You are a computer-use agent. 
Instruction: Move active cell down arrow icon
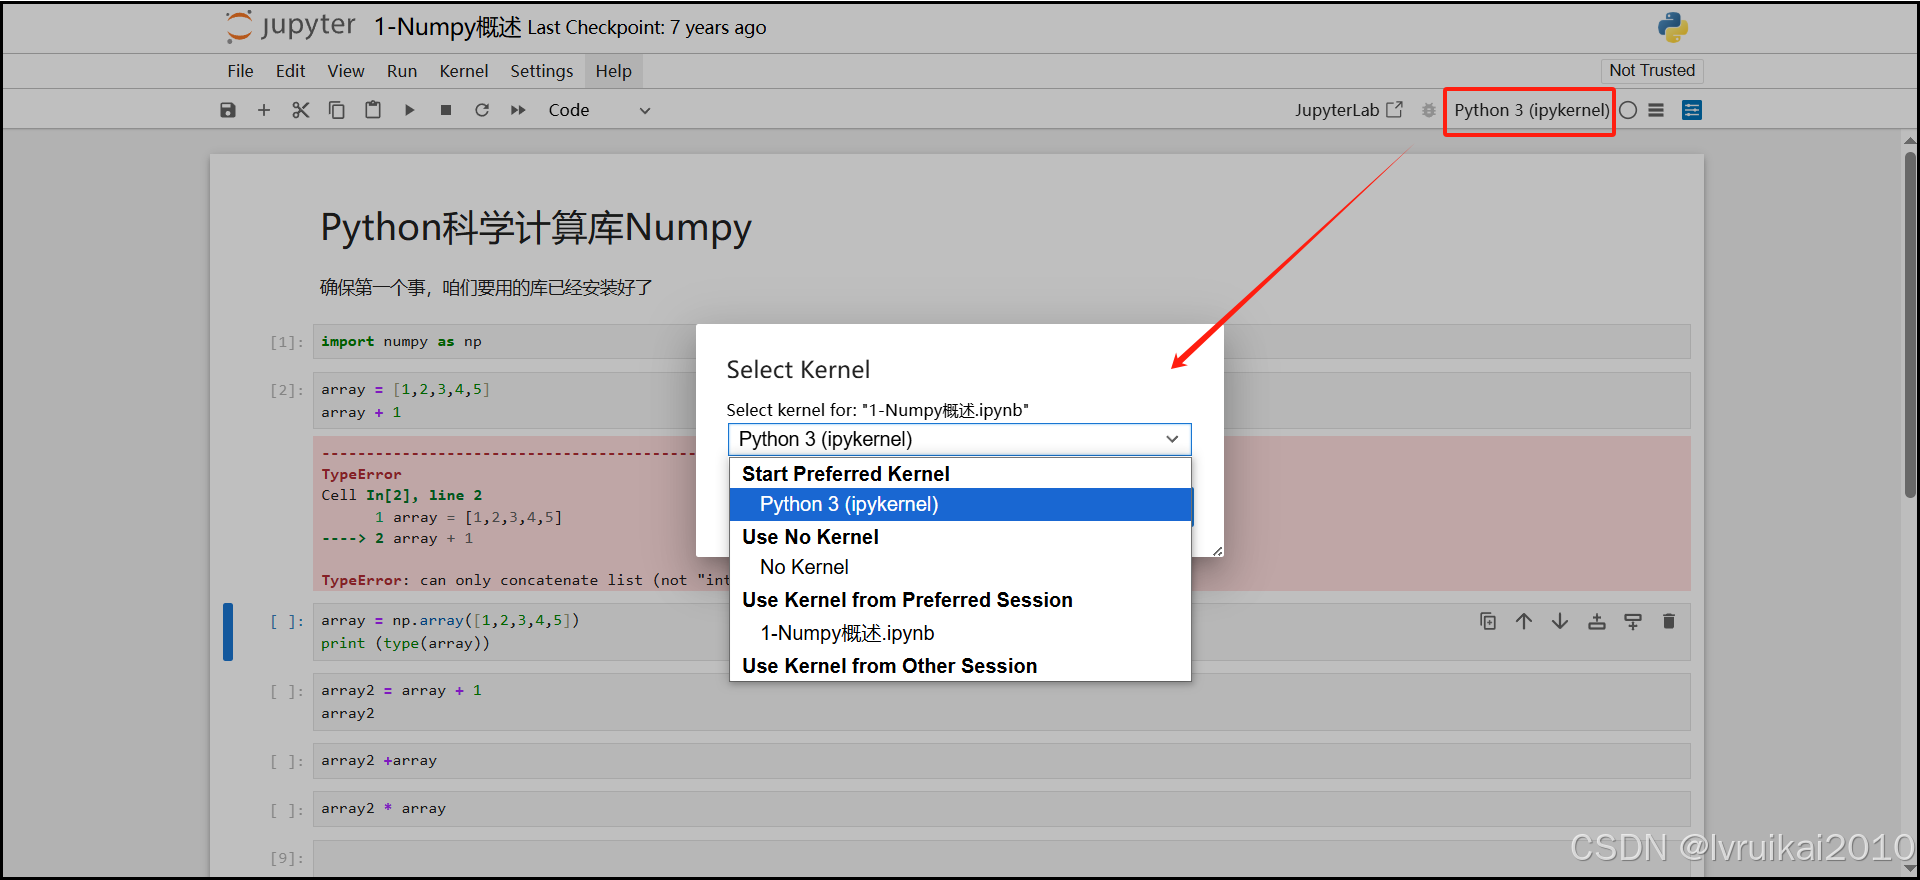coord(1560,621)
